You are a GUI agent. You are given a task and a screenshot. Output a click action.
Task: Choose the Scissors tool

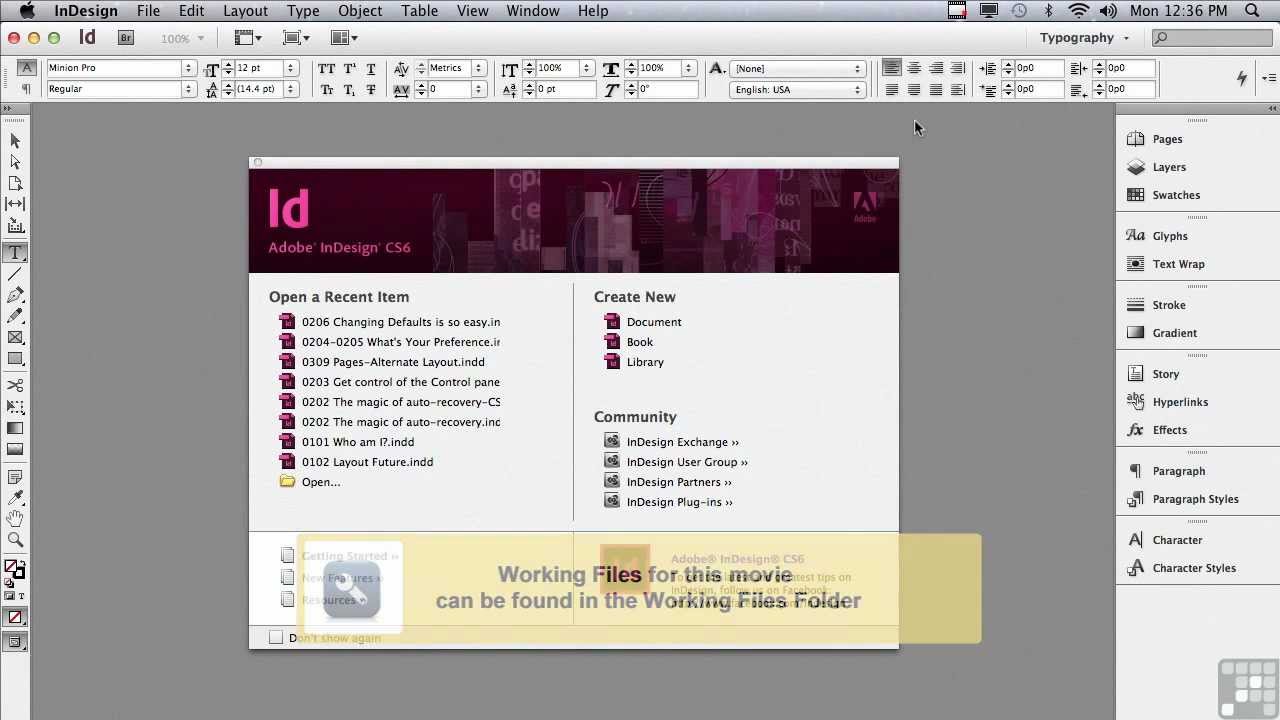click(x=15, y=386)
